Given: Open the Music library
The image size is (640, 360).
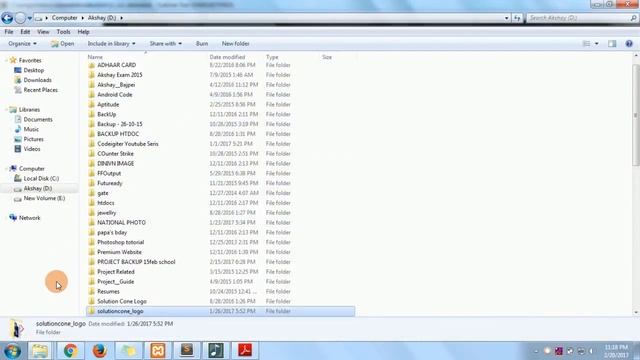Looking at the screenshot, I should point(31,129).
